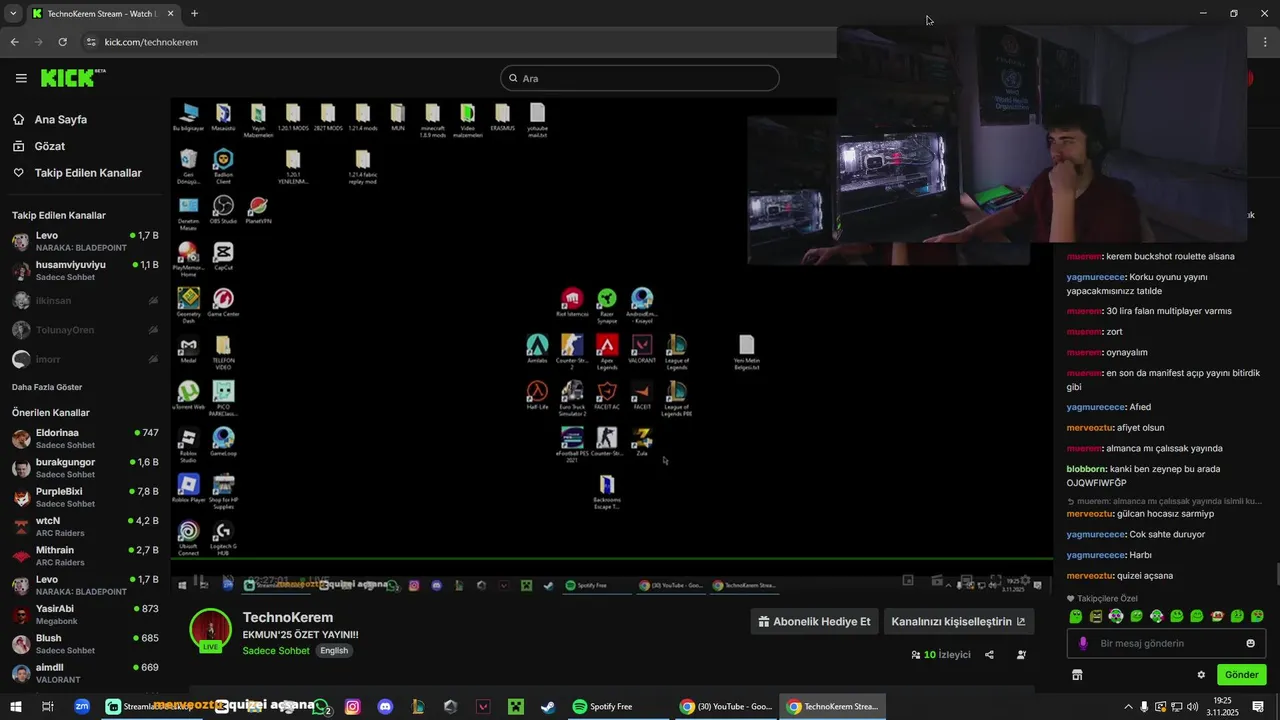
Task: Expand Daha Fazla Göster in sidebar
Action: pos(47,387)
